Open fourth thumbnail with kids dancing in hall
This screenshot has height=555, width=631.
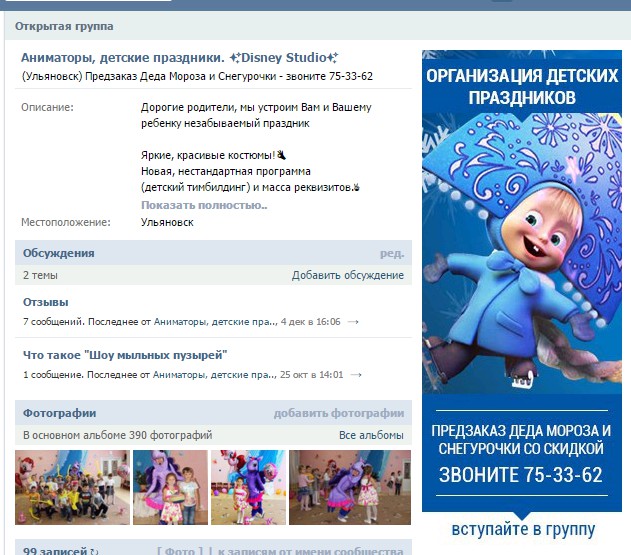click(x=350, y=487)
